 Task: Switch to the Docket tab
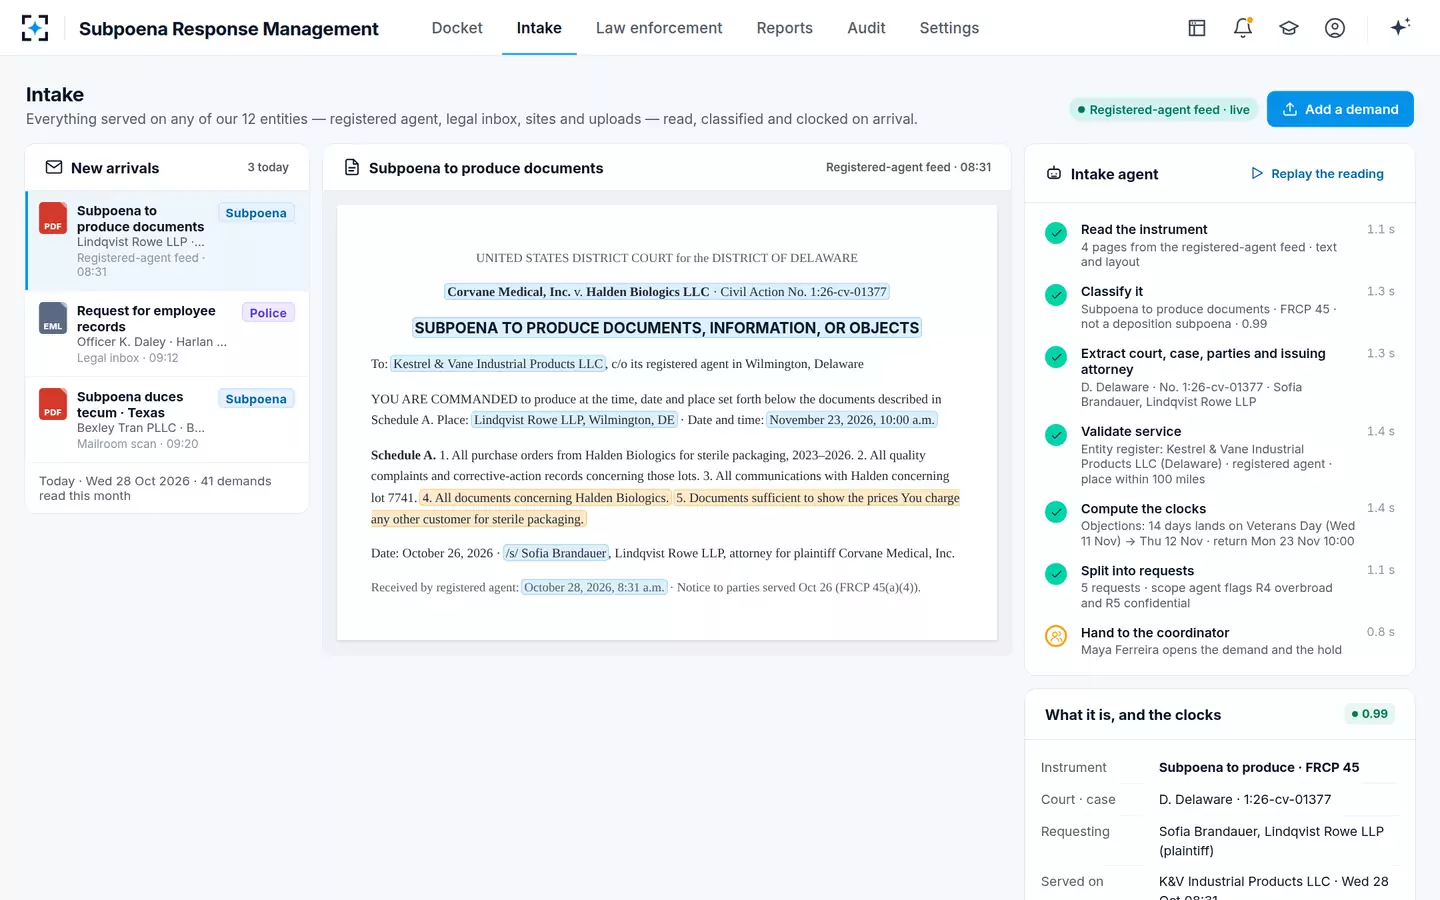tap(457, 28)
